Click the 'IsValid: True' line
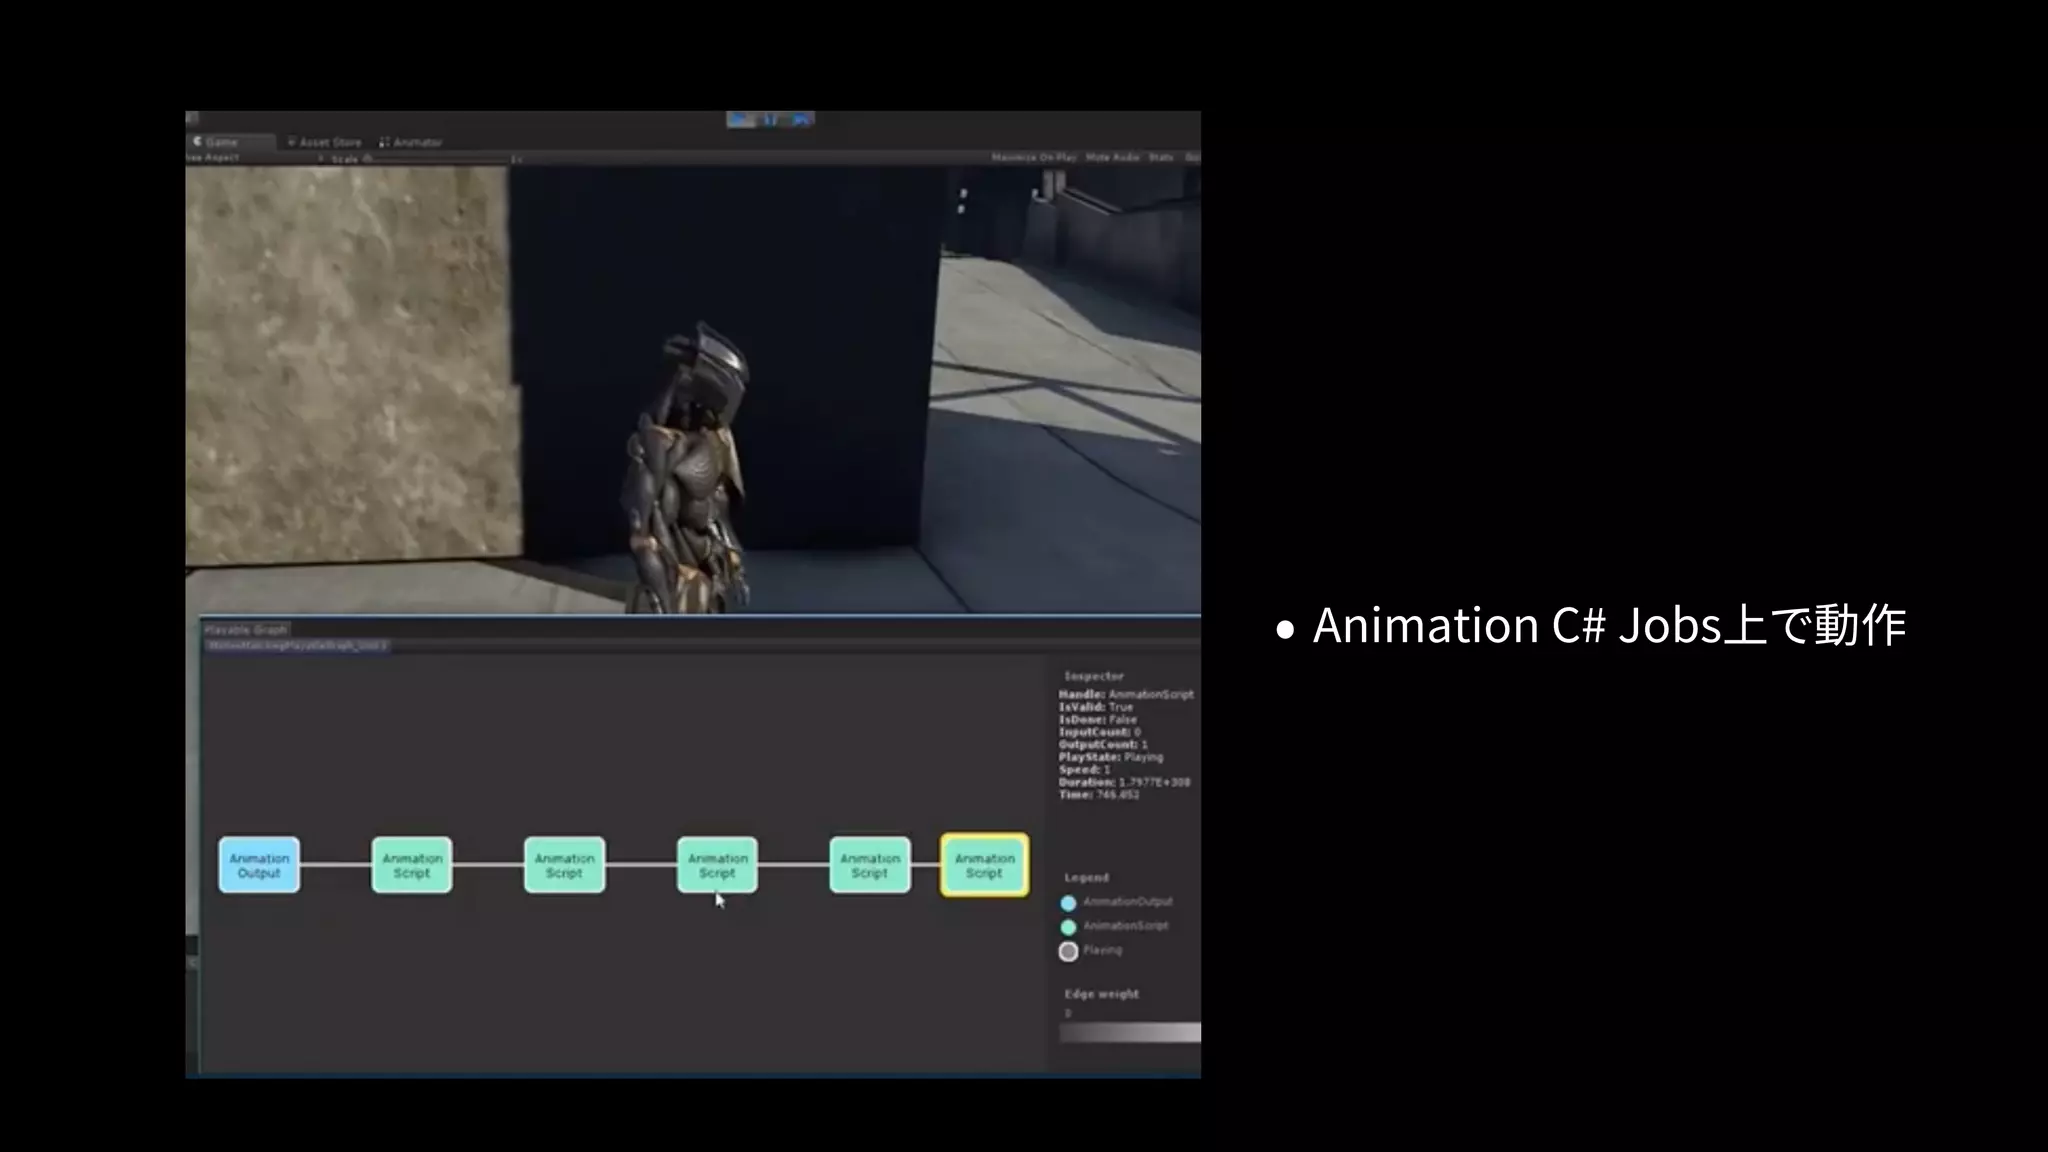Image resolution: width=2048 pixels, height=1152 pixels. point(1096,707)
